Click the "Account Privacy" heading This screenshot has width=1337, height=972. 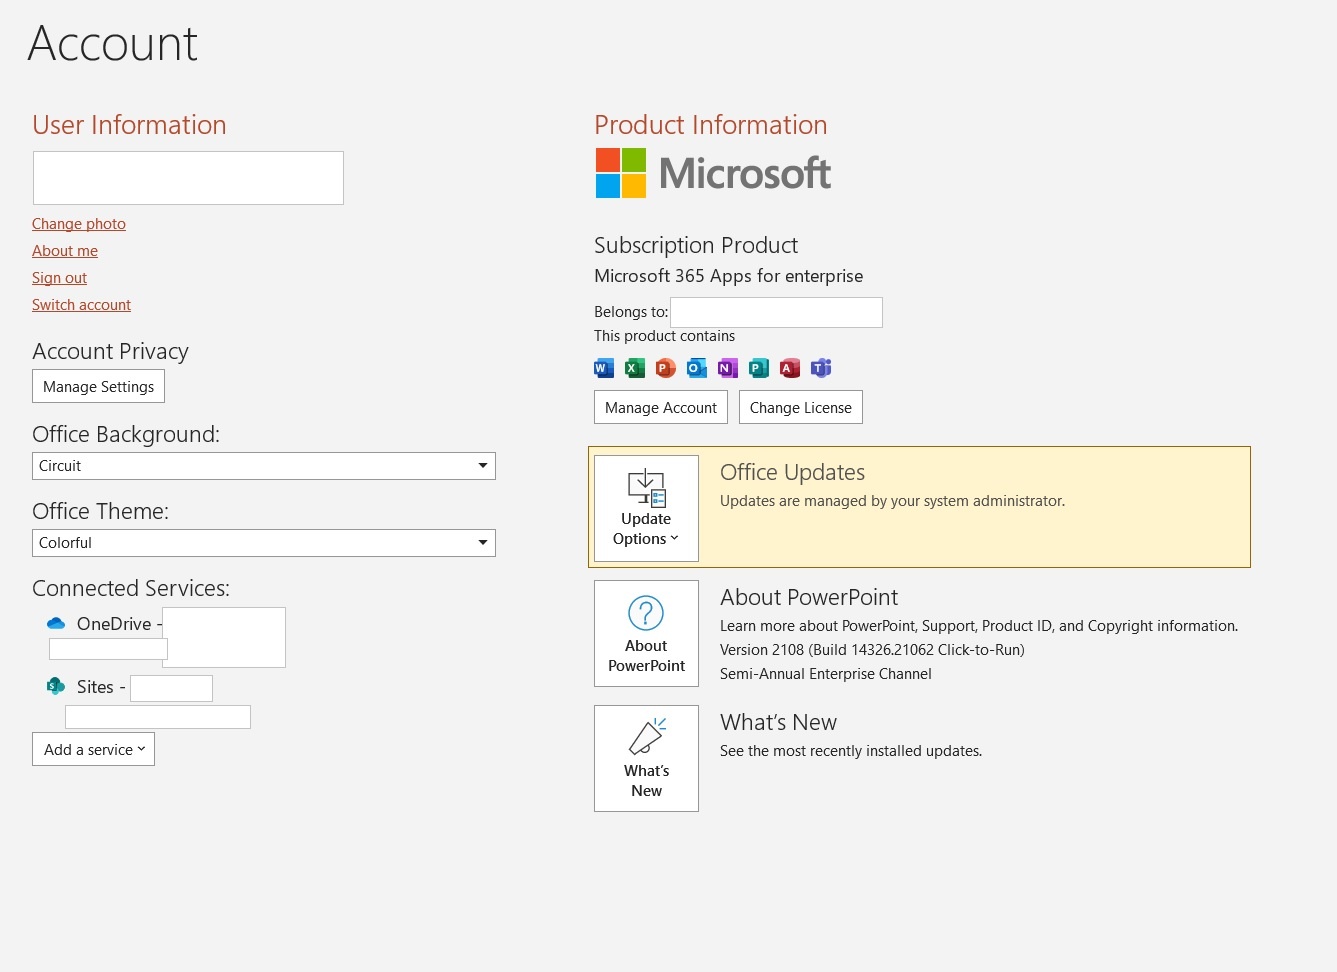(x=110, y=351)
